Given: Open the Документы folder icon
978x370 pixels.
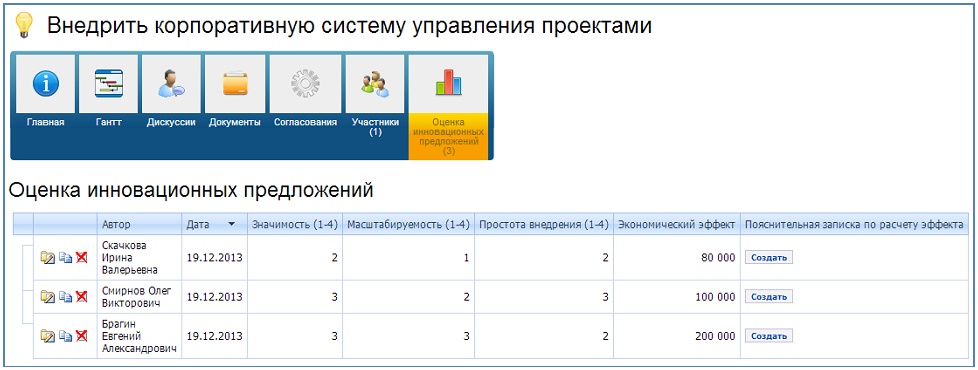Looking at the screenshot, I should (x=235, y=84).
